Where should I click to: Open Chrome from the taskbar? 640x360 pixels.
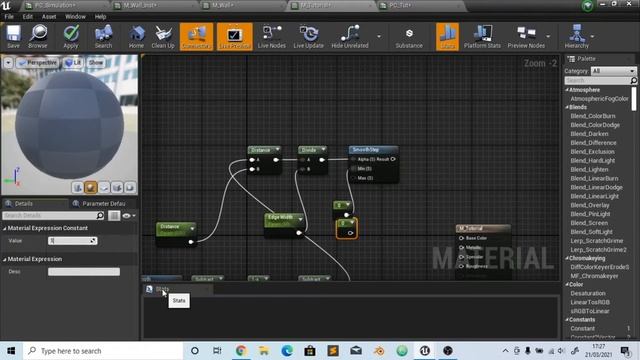tap(241, 351)
